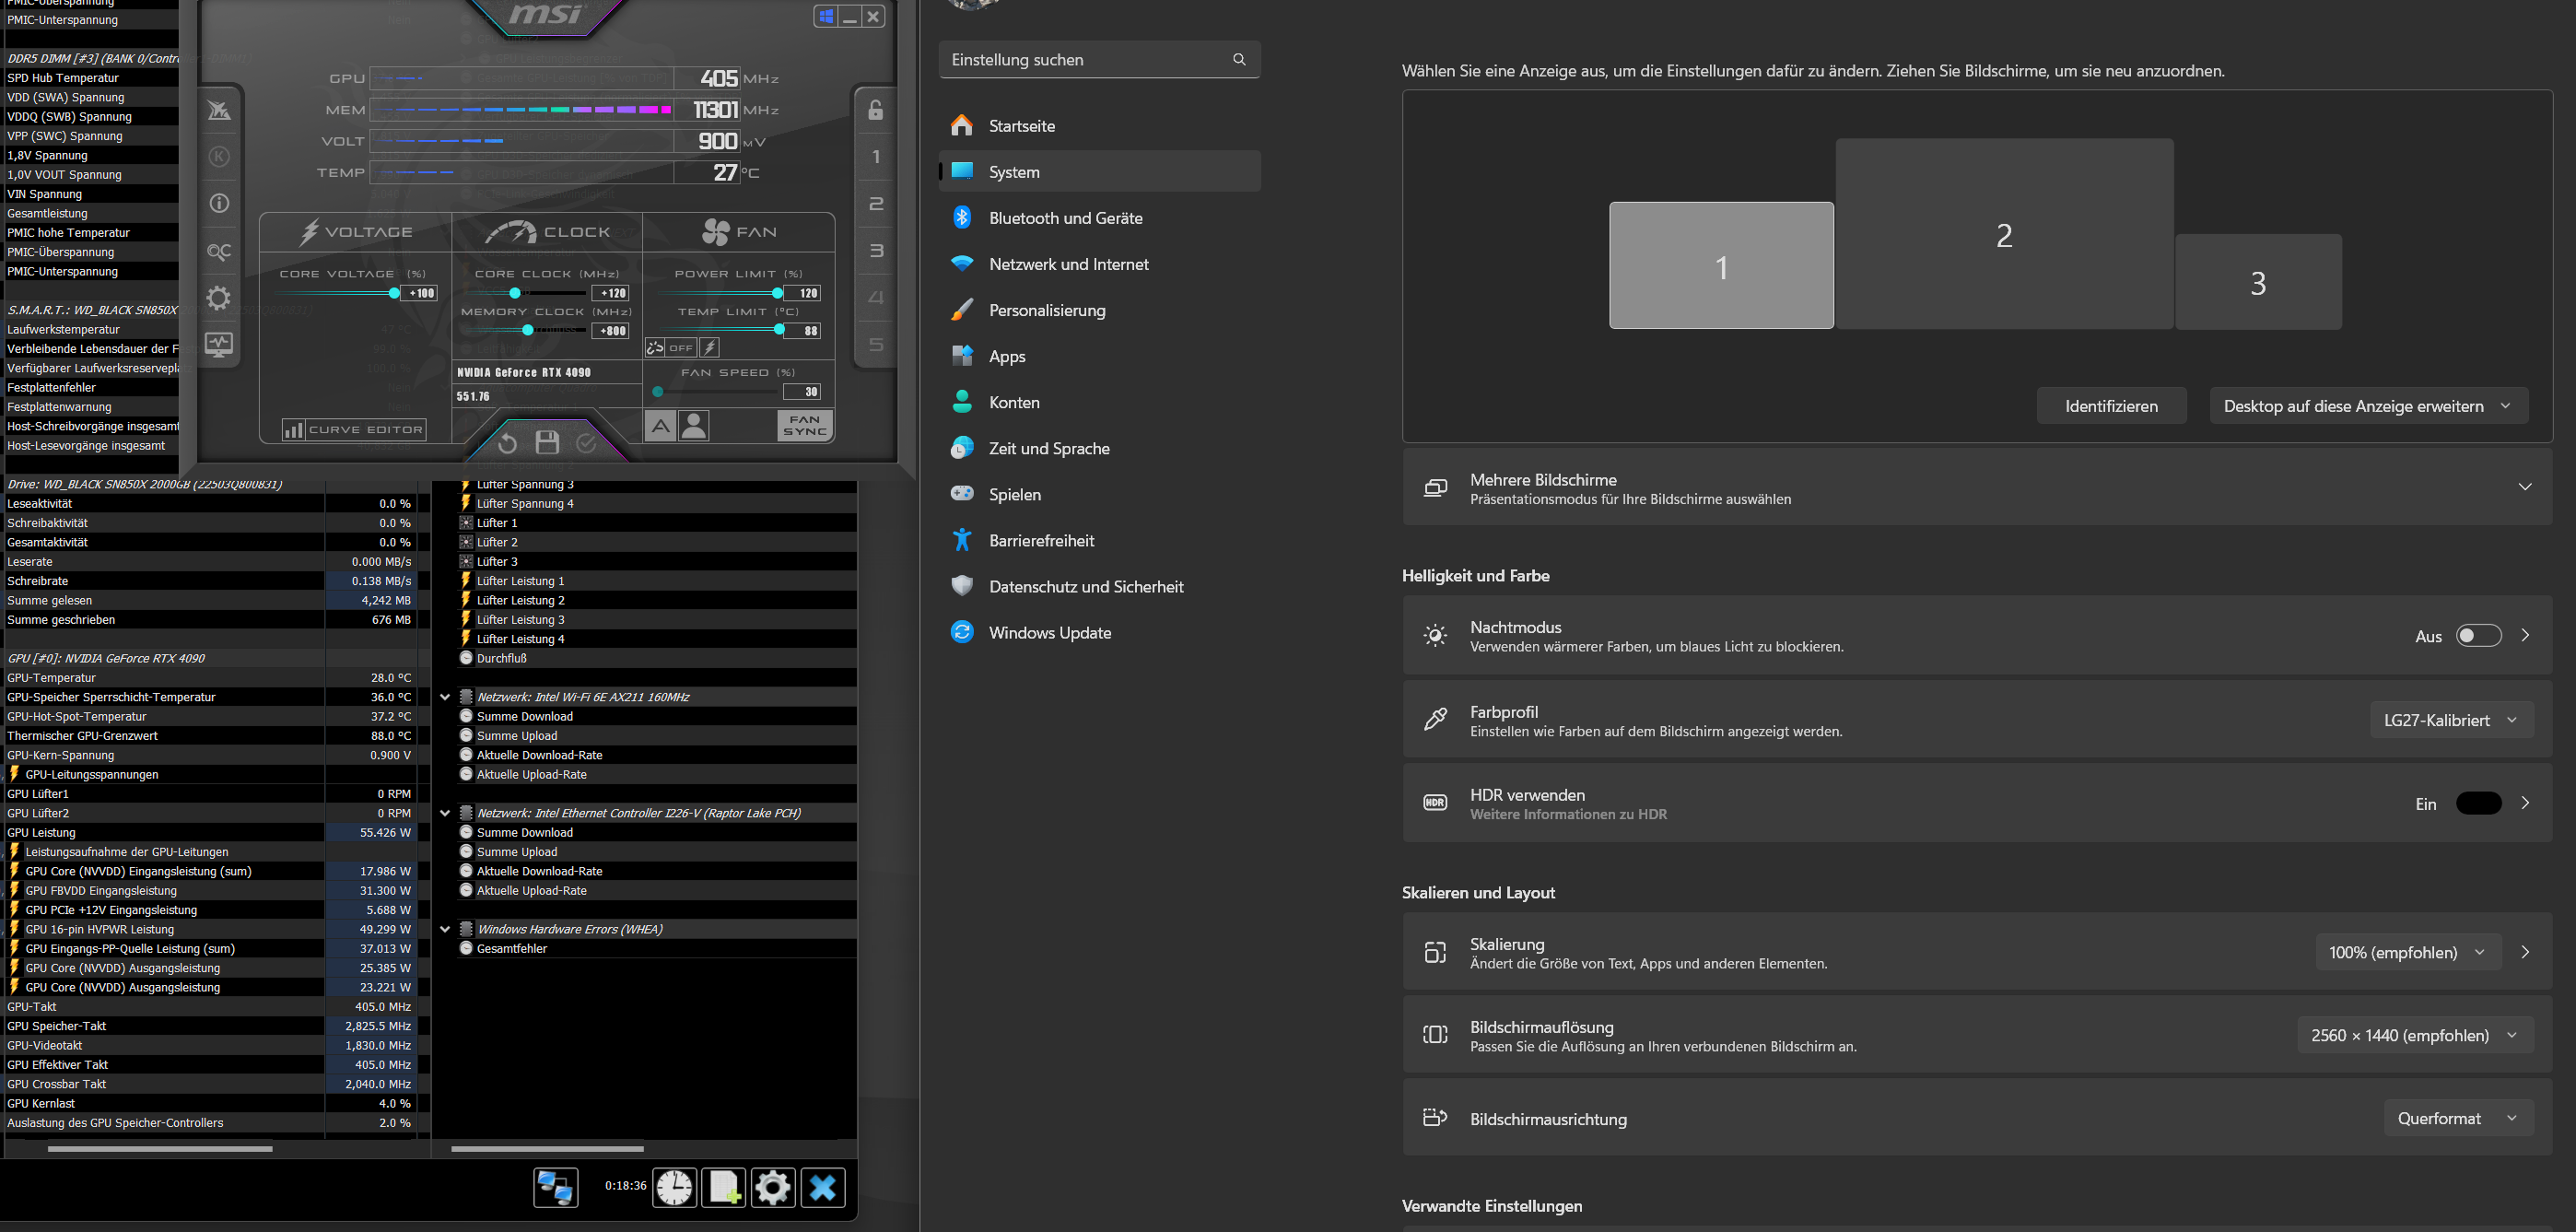Click the Power Limit slider handle
The width and height of the screenshot is (2576, 1232).
pyautogui.click(x=777, y=293)
